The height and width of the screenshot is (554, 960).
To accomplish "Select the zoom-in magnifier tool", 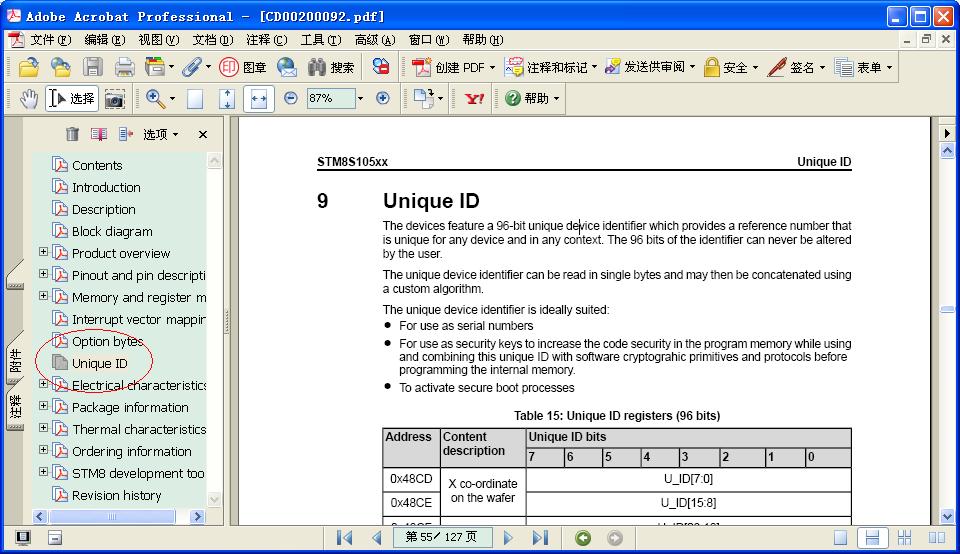I will point(155,99).
